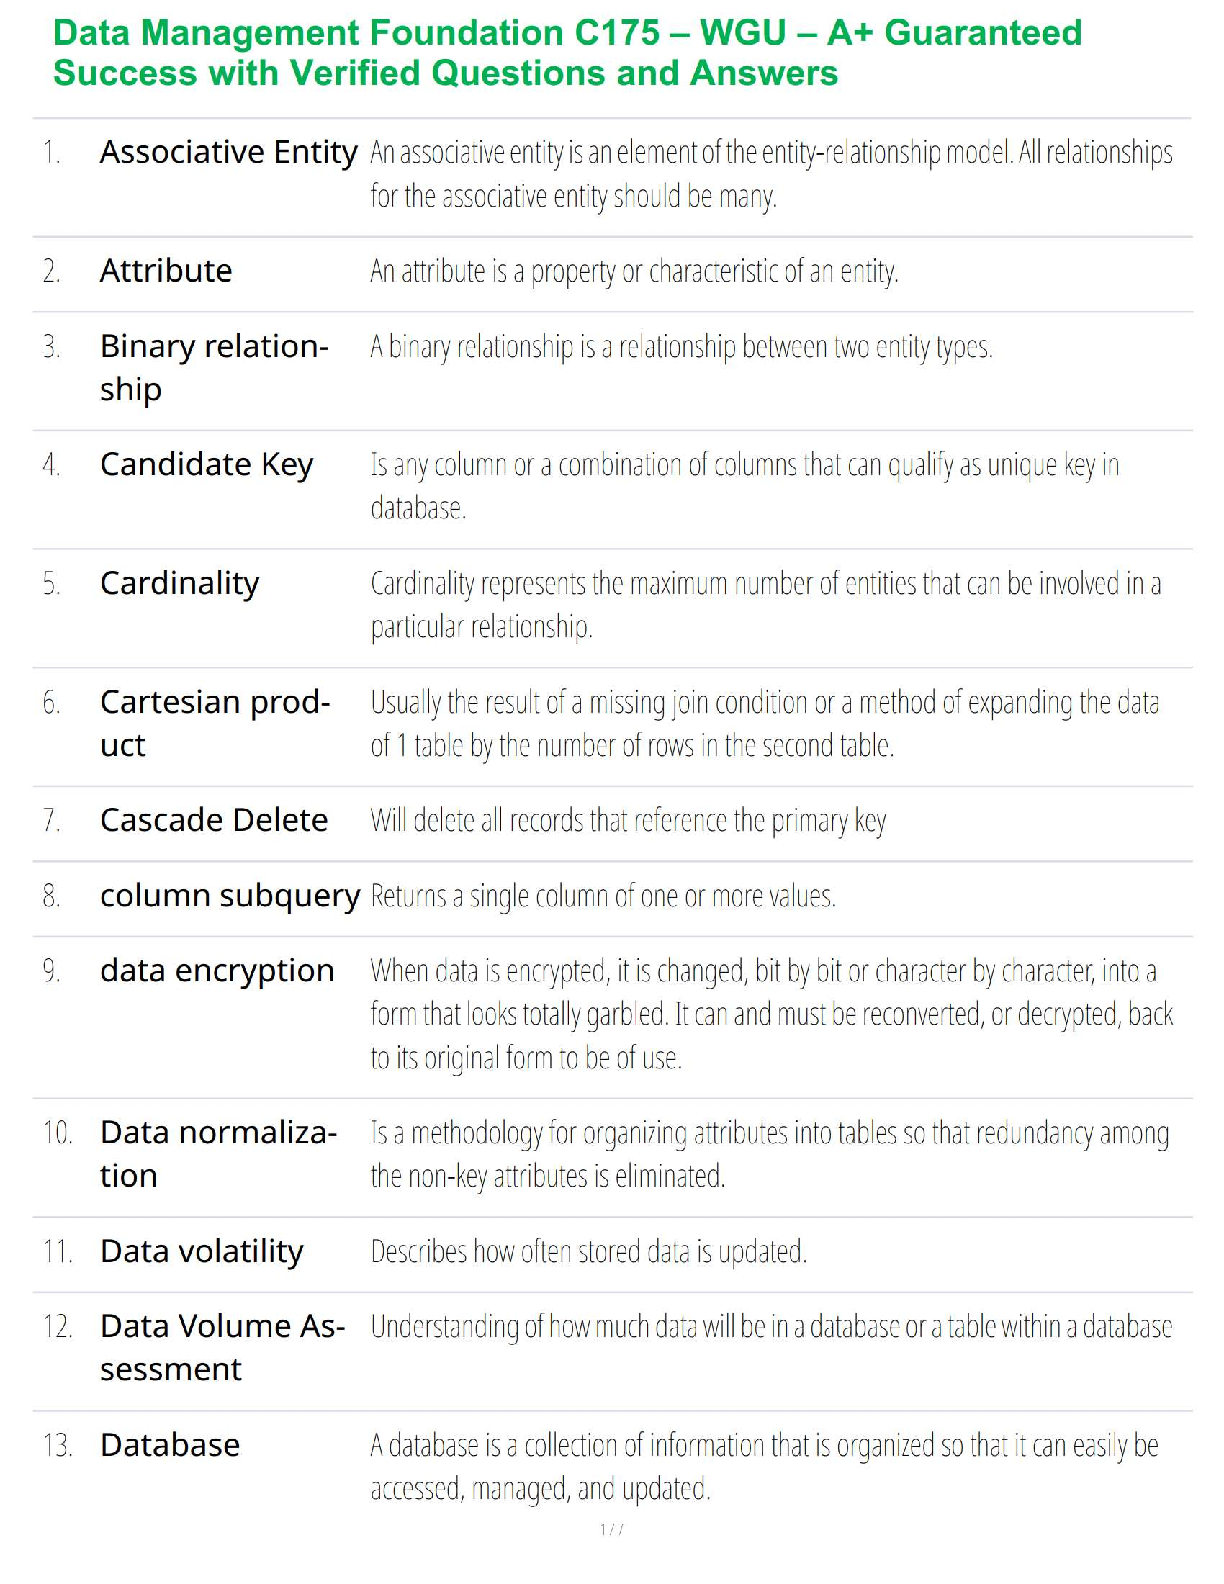The height and width of the screenshot is (1584, 1224).
Task: Click the "data encryption" term
Action: click(x=217, y=971)
